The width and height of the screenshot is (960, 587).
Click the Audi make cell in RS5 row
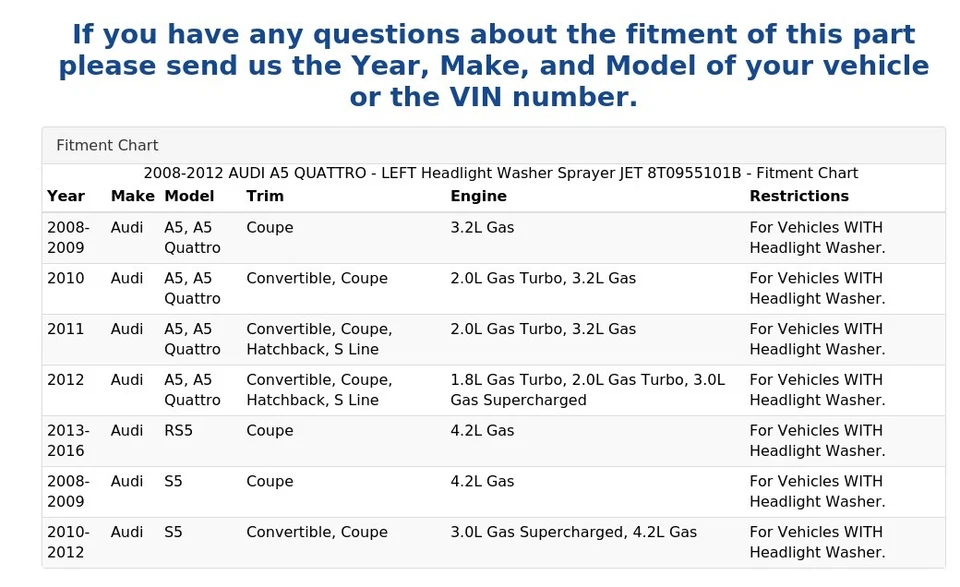pyautogui.click(x=127, y=430)
